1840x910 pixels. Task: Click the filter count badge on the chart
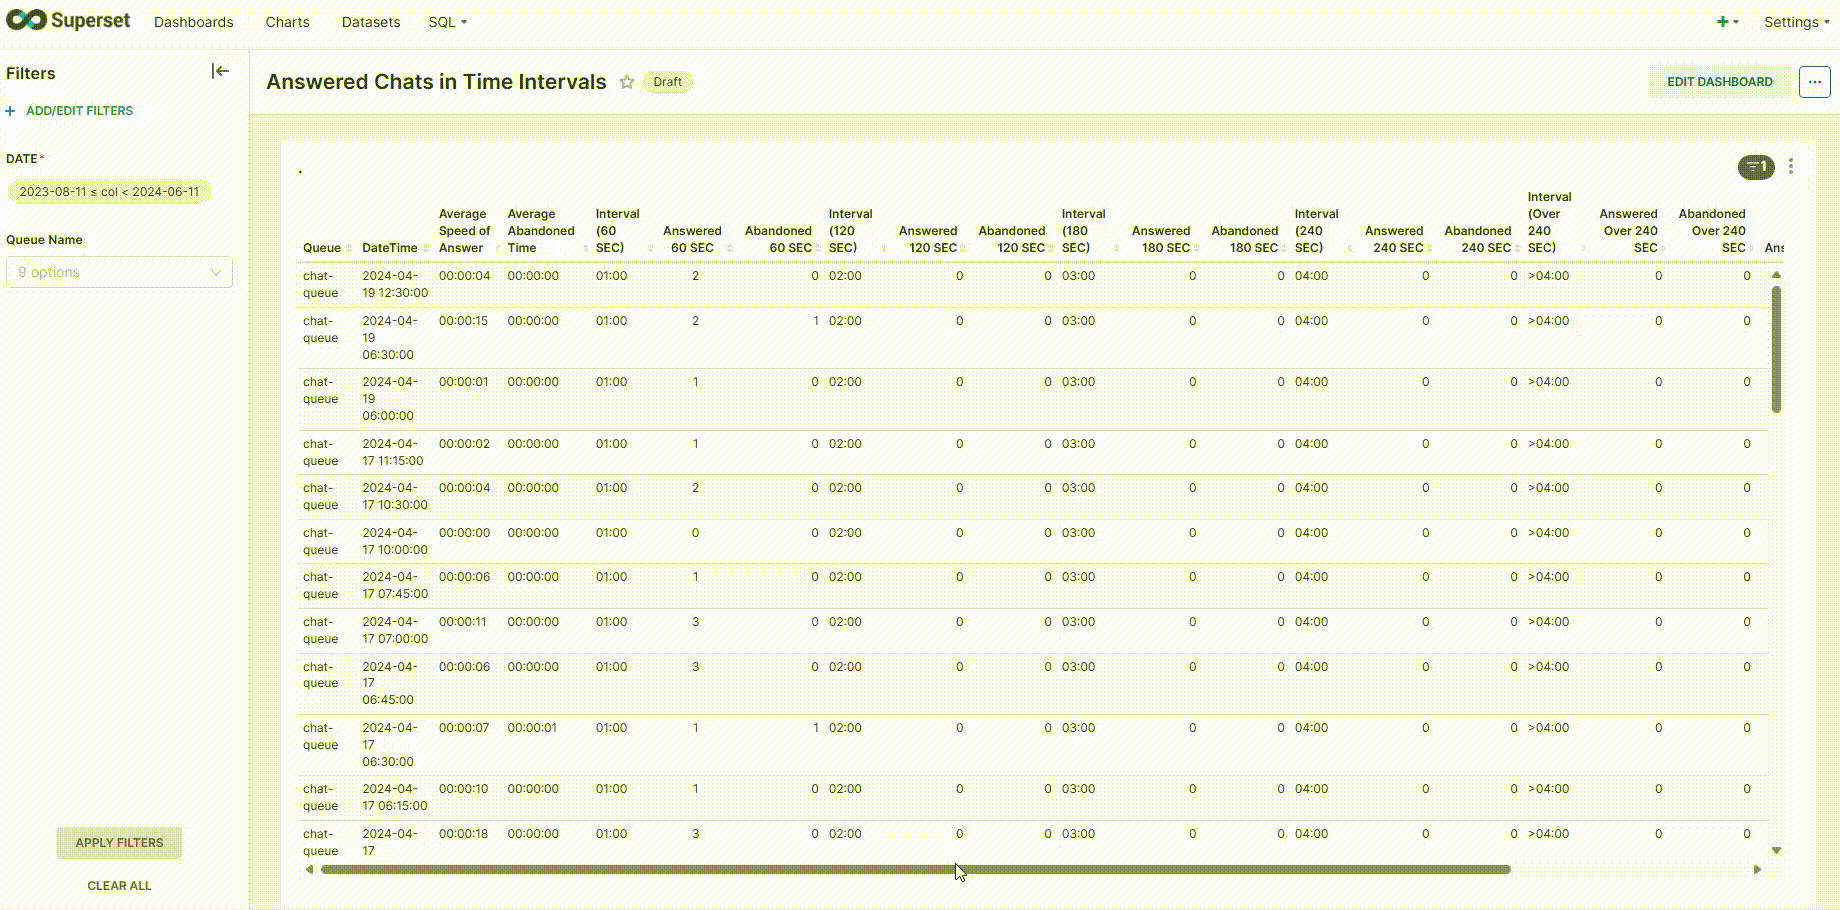tap(1756, 167)
